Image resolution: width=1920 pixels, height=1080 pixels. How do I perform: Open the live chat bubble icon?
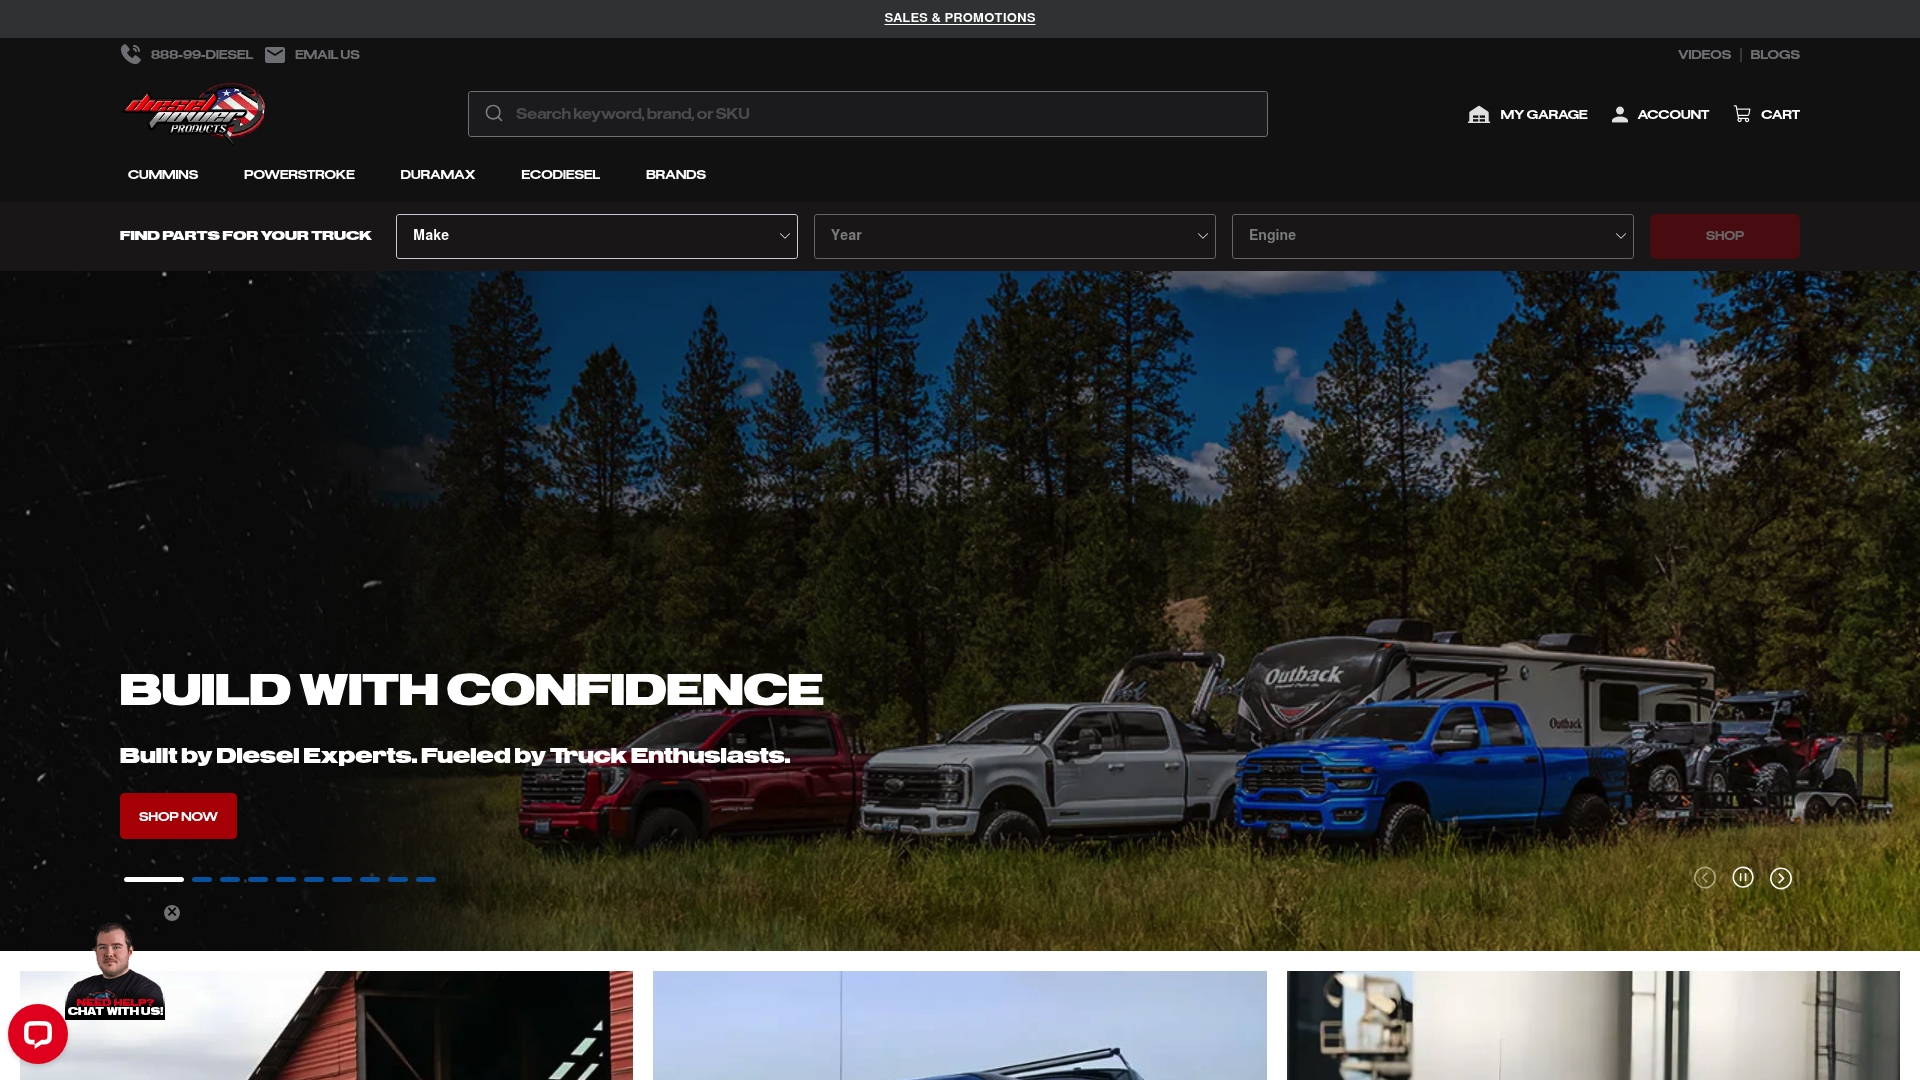pos(38,1034)
